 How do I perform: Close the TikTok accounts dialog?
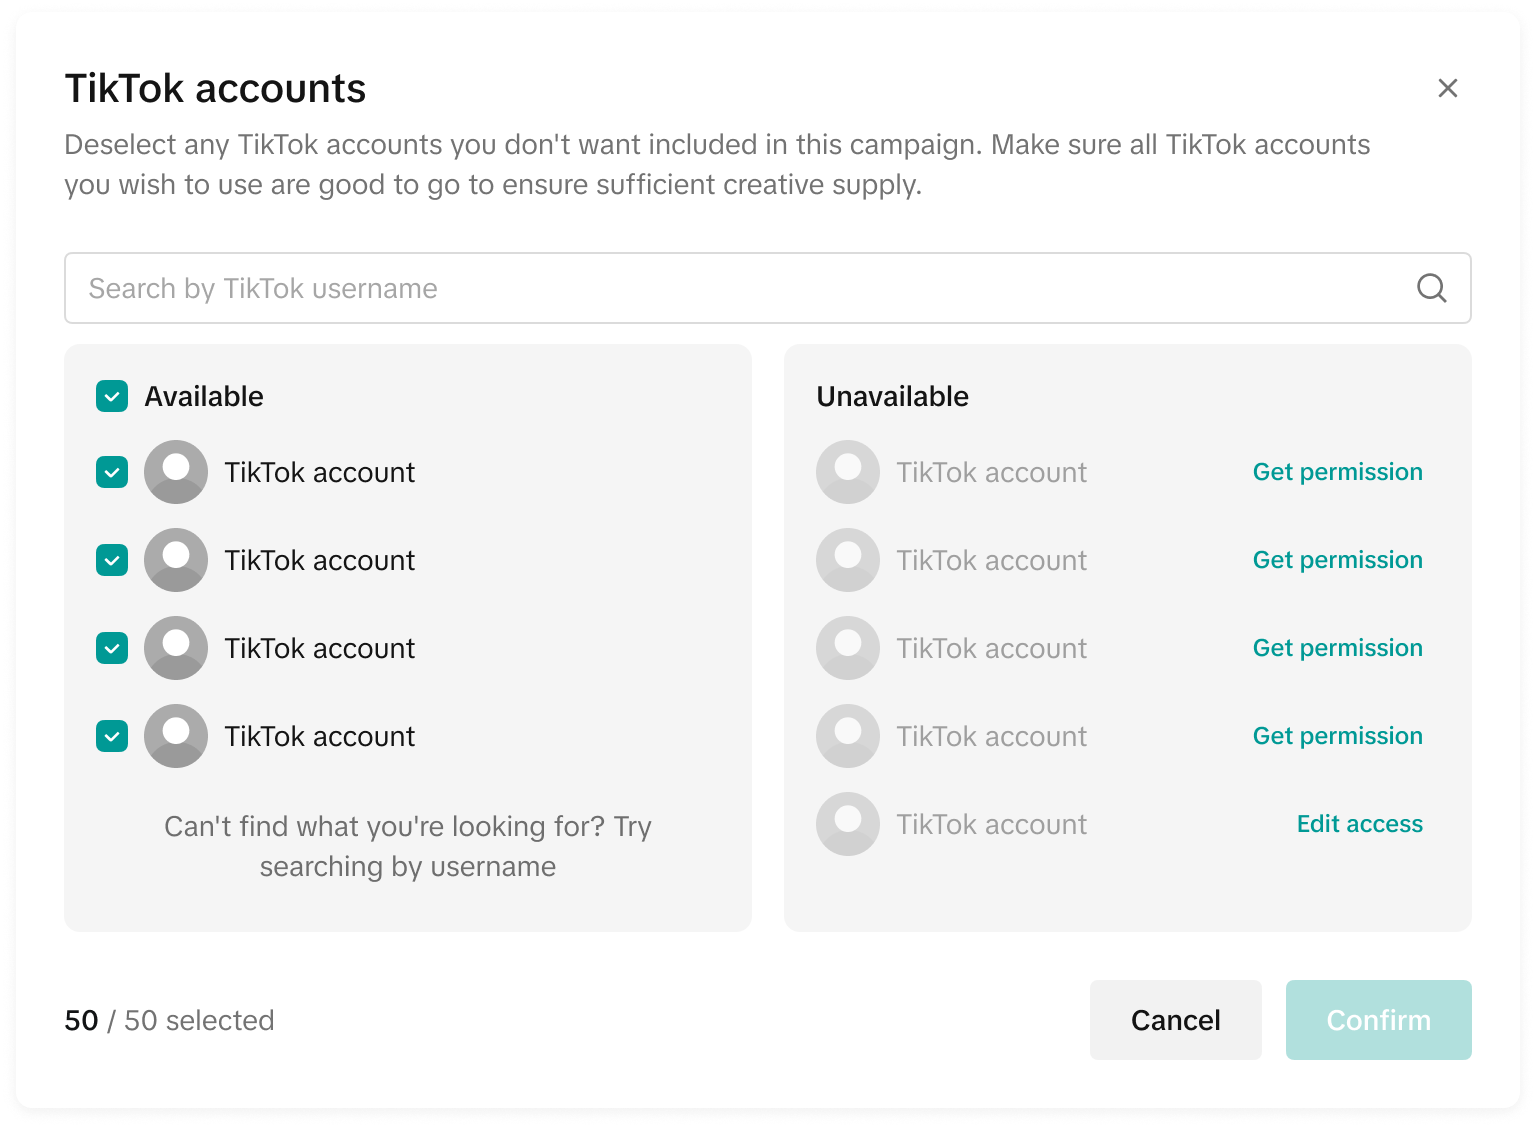point(1447,88)
